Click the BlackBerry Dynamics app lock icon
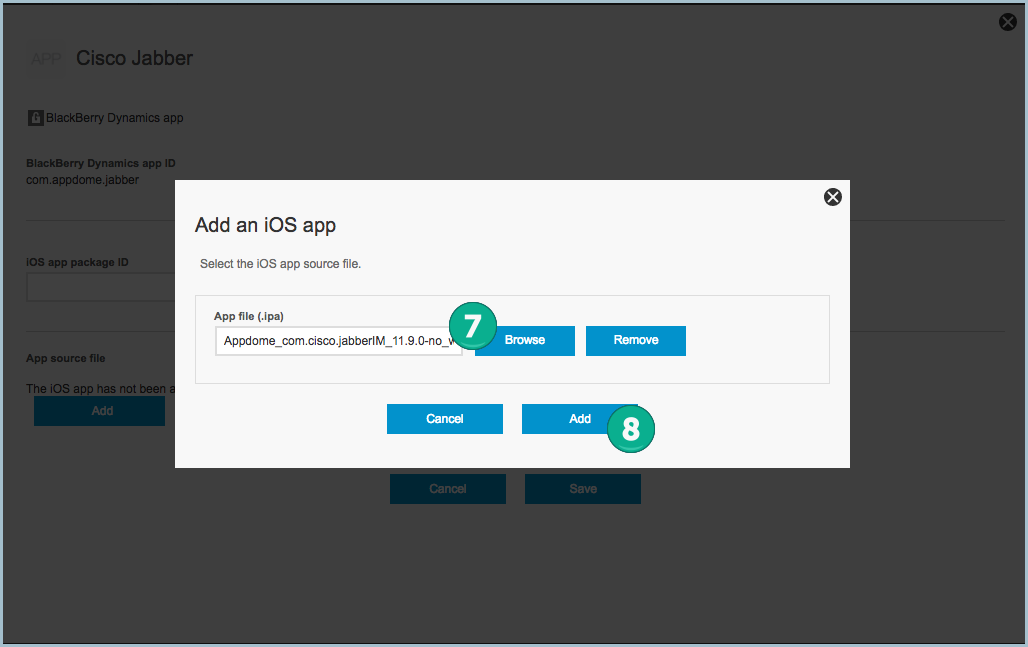 (x=35, y=118)
